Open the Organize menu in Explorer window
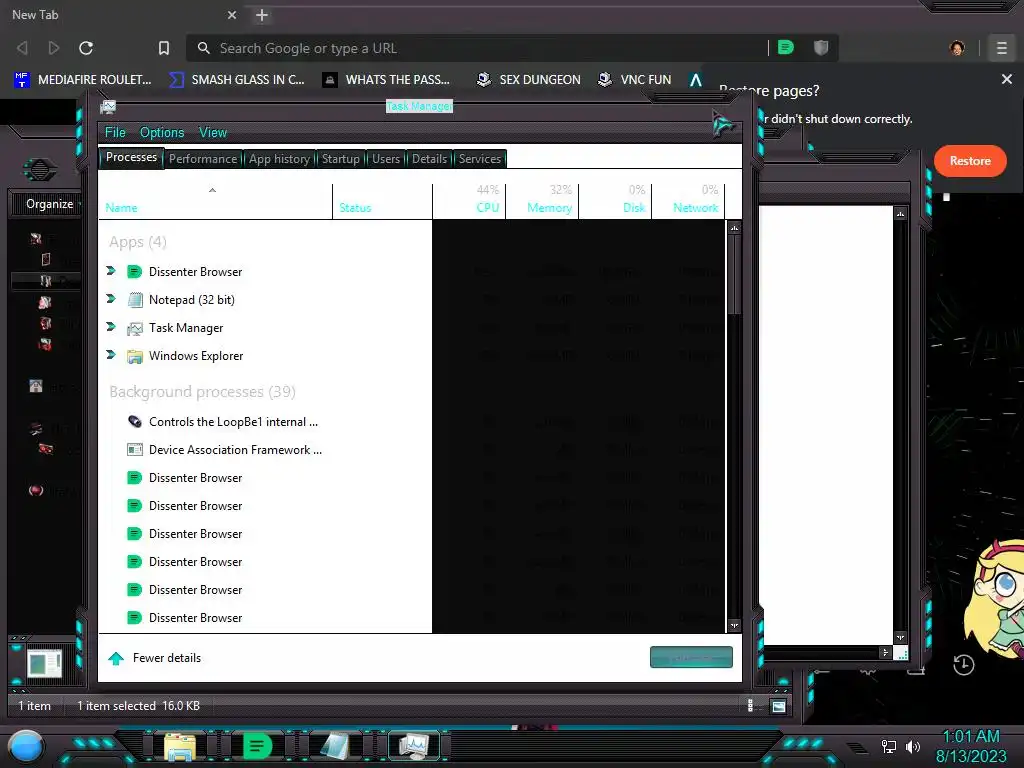Screen dimensions: 1024x768 pyautogui.click(x=50, y=204)
